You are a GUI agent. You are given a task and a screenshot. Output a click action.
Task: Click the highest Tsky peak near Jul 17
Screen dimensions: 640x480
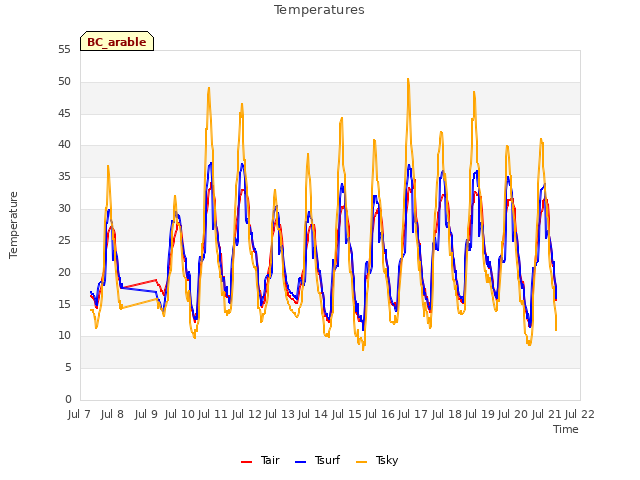(x=408, y=79)
